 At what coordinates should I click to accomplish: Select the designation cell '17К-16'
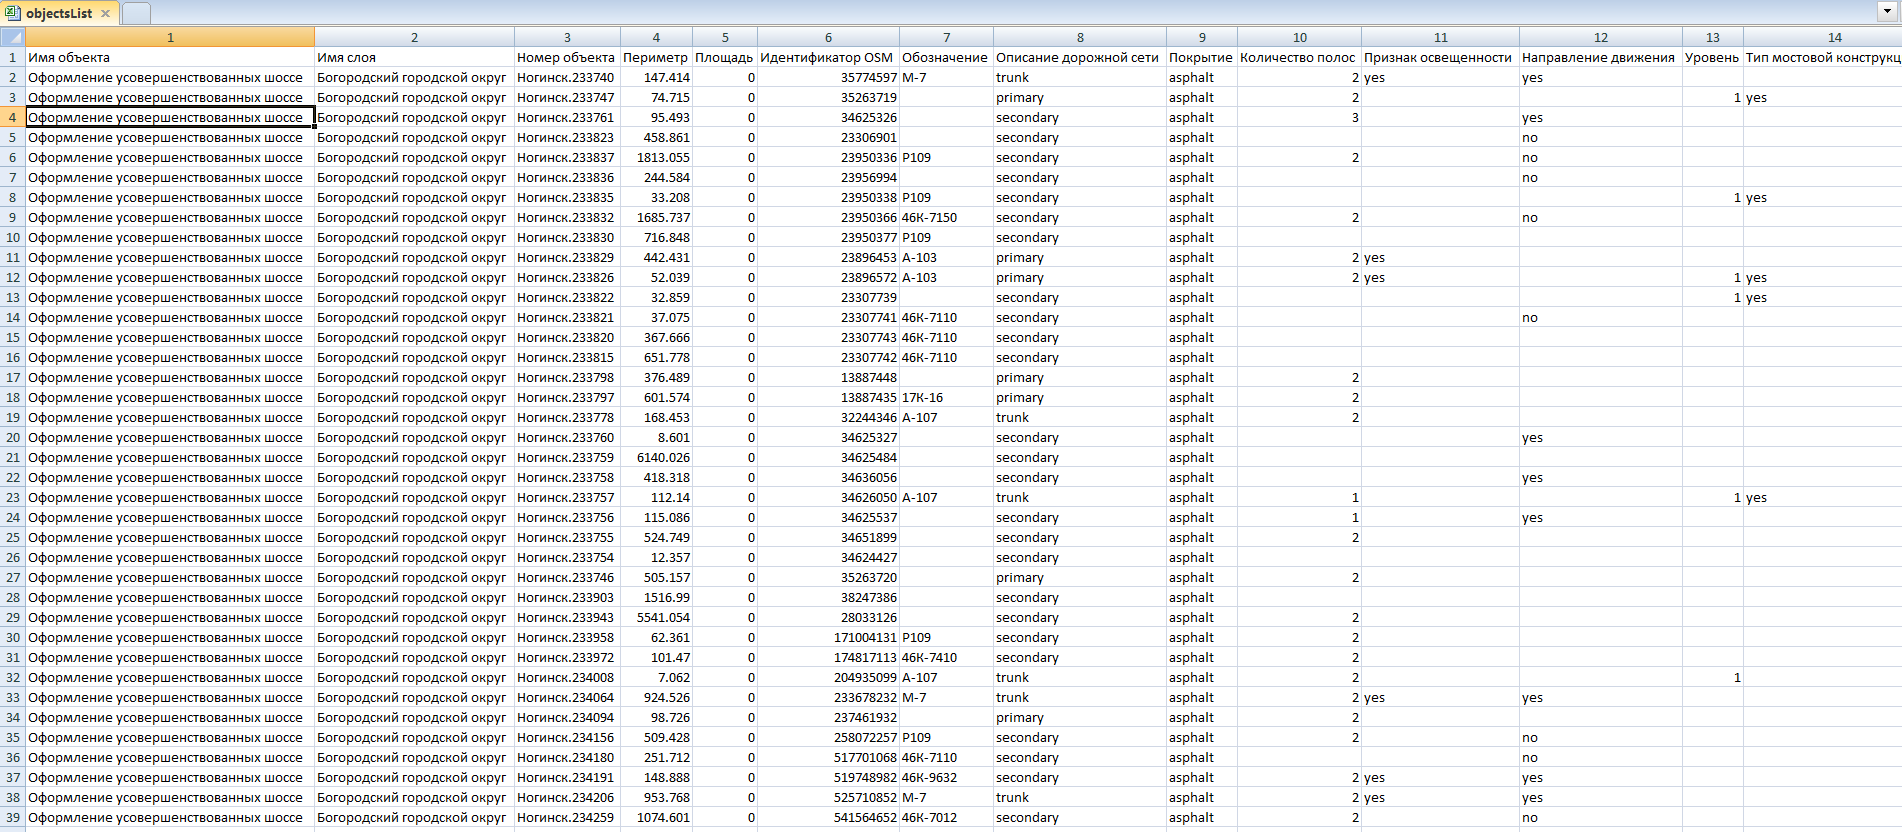click(946, 397)
